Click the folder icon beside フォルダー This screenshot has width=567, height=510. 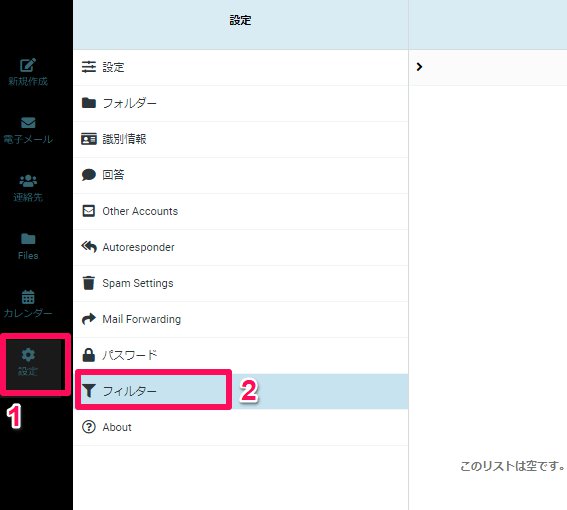pos(89,103)
